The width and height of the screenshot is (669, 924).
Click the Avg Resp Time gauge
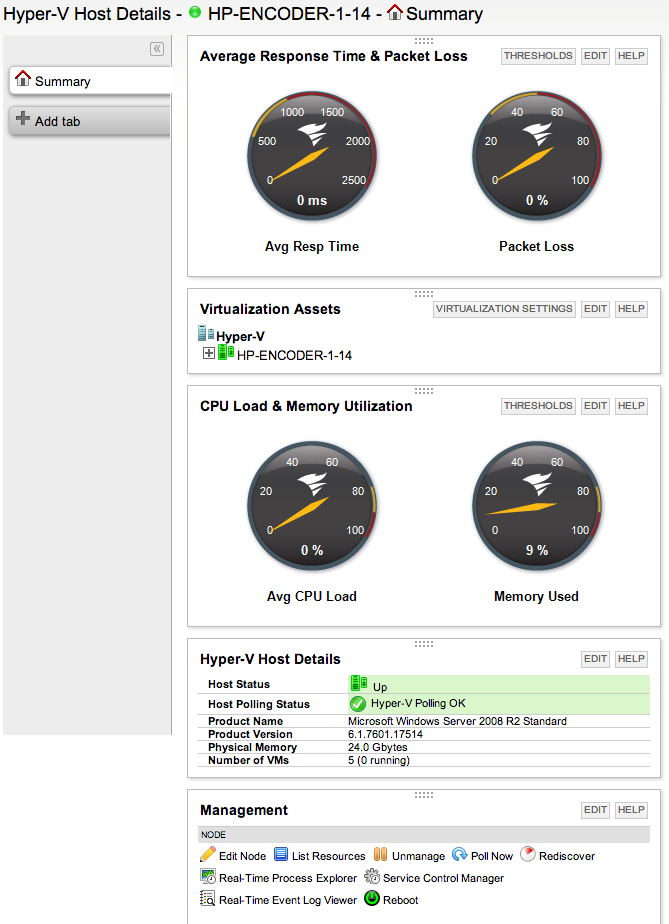click(x=312, y=156)
